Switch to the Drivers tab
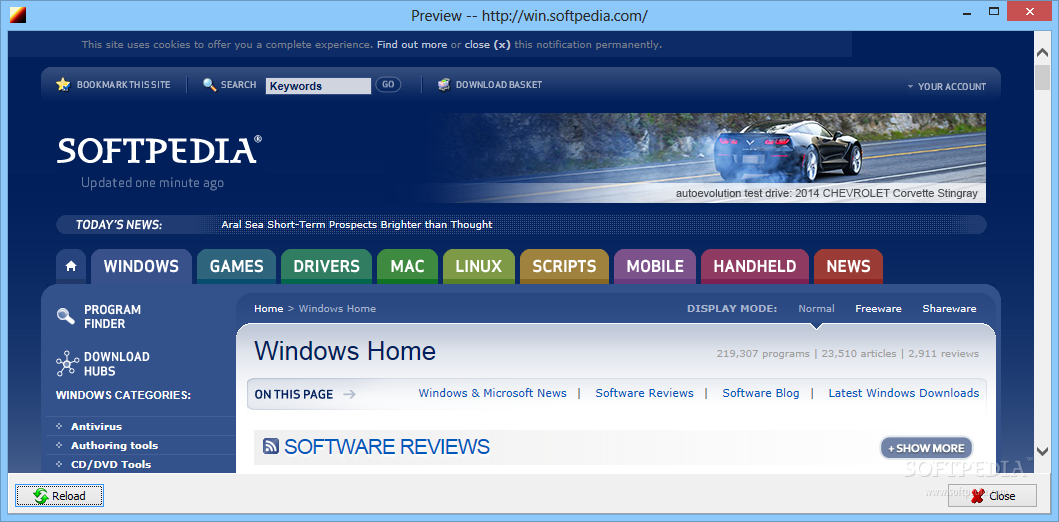This screenshot has height=522, width=1059. [x=326, y=266]
